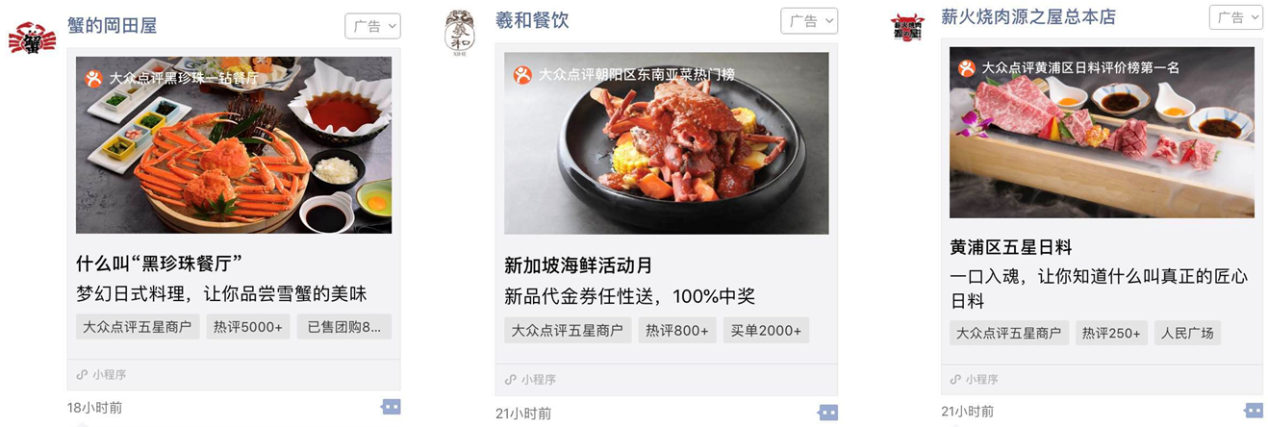Select the 买单2000+ tag
This screenshot has width=1268, height=427.
click(x=766, y=331)
